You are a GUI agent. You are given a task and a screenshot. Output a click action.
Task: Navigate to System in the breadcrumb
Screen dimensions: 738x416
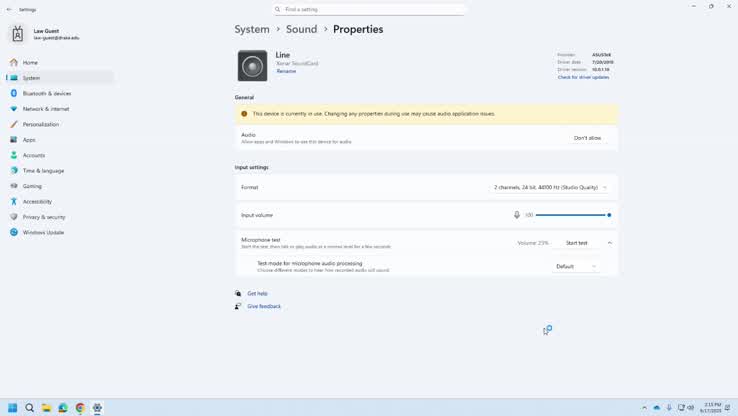[252, 29]
